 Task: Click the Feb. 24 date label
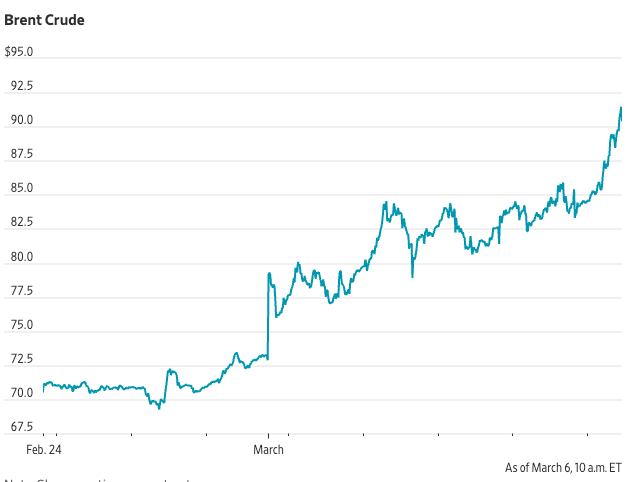(x=44, y=449)
